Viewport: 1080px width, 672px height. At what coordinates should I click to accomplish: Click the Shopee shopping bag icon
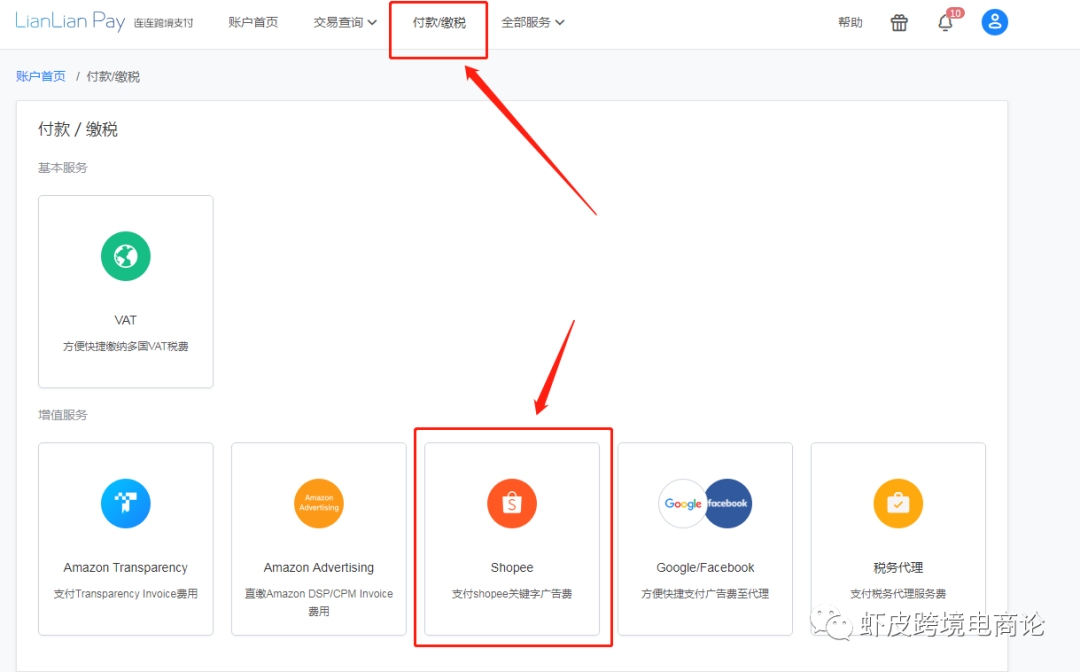click(512, 503)
